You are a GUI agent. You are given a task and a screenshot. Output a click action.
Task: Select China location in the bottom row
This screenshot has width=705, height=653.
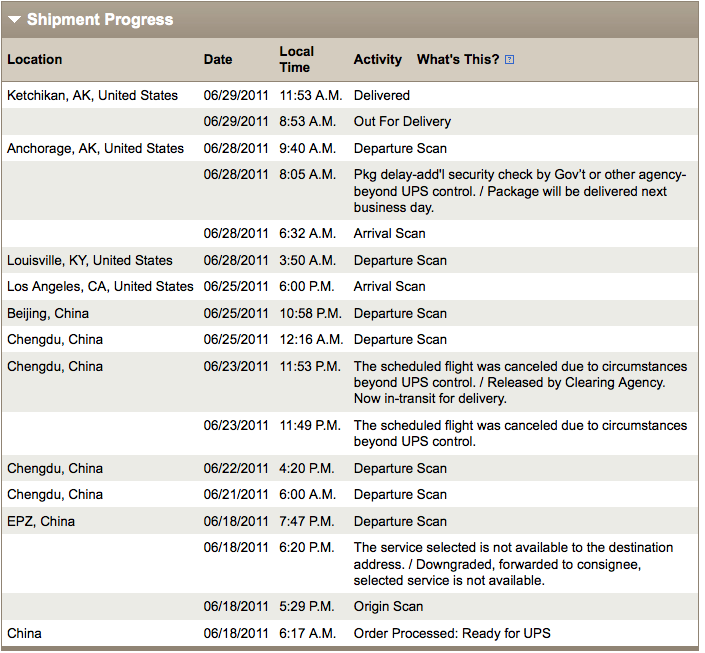click(x=24, y=634)
